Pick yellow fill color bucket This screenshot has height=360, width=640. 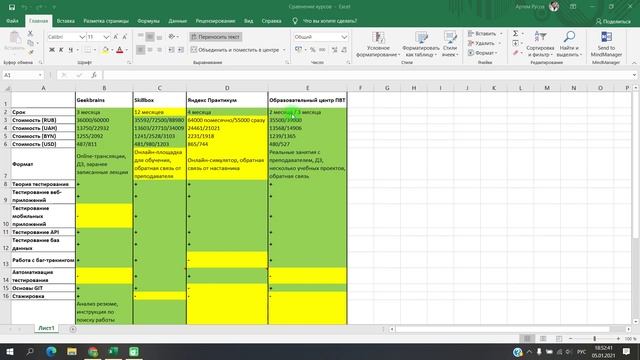point(105,50)
